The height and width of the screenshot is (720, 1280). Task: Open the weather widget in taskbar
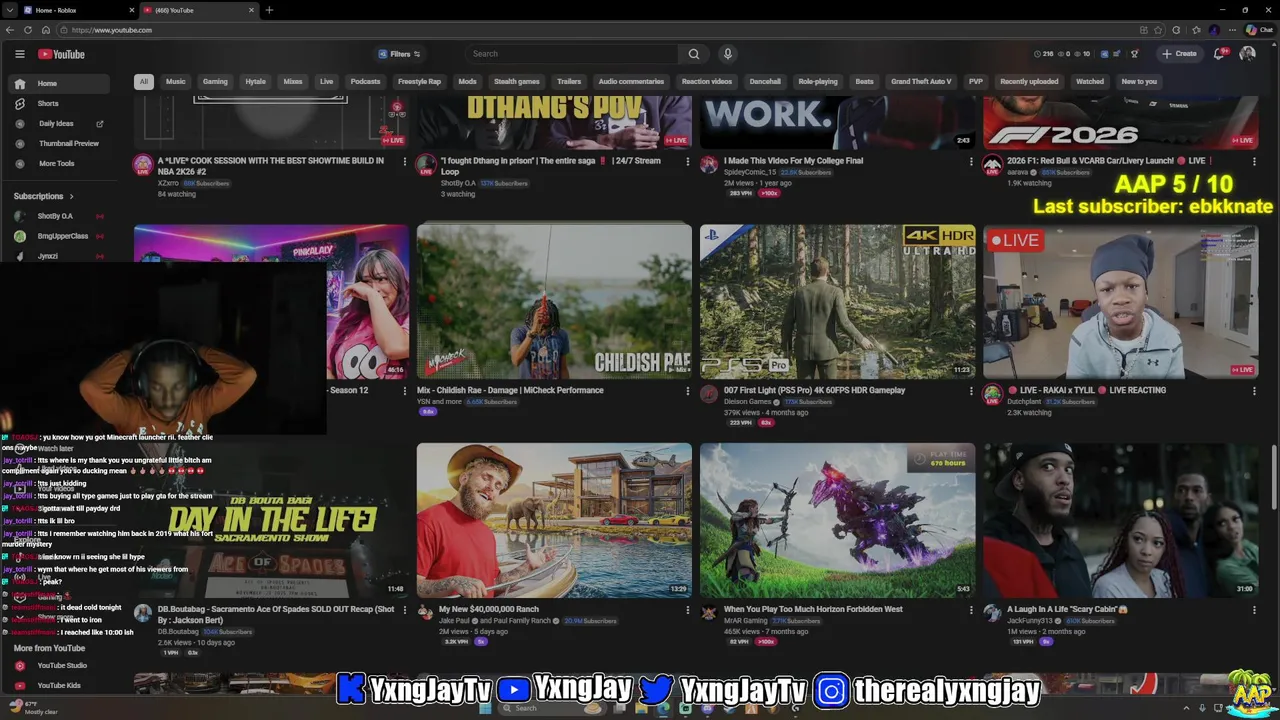[34, 708]
